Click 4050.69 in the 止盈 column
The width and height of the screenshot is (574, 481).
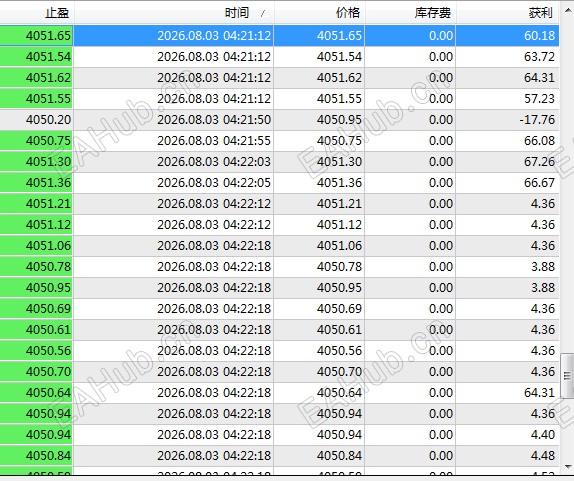click(x=48, y=309)
